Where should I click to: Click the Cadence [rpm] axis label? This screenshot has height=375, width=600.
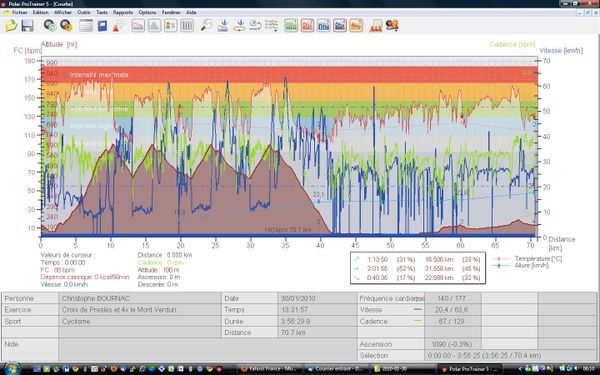pyautogui.click(x=512, y=44)
